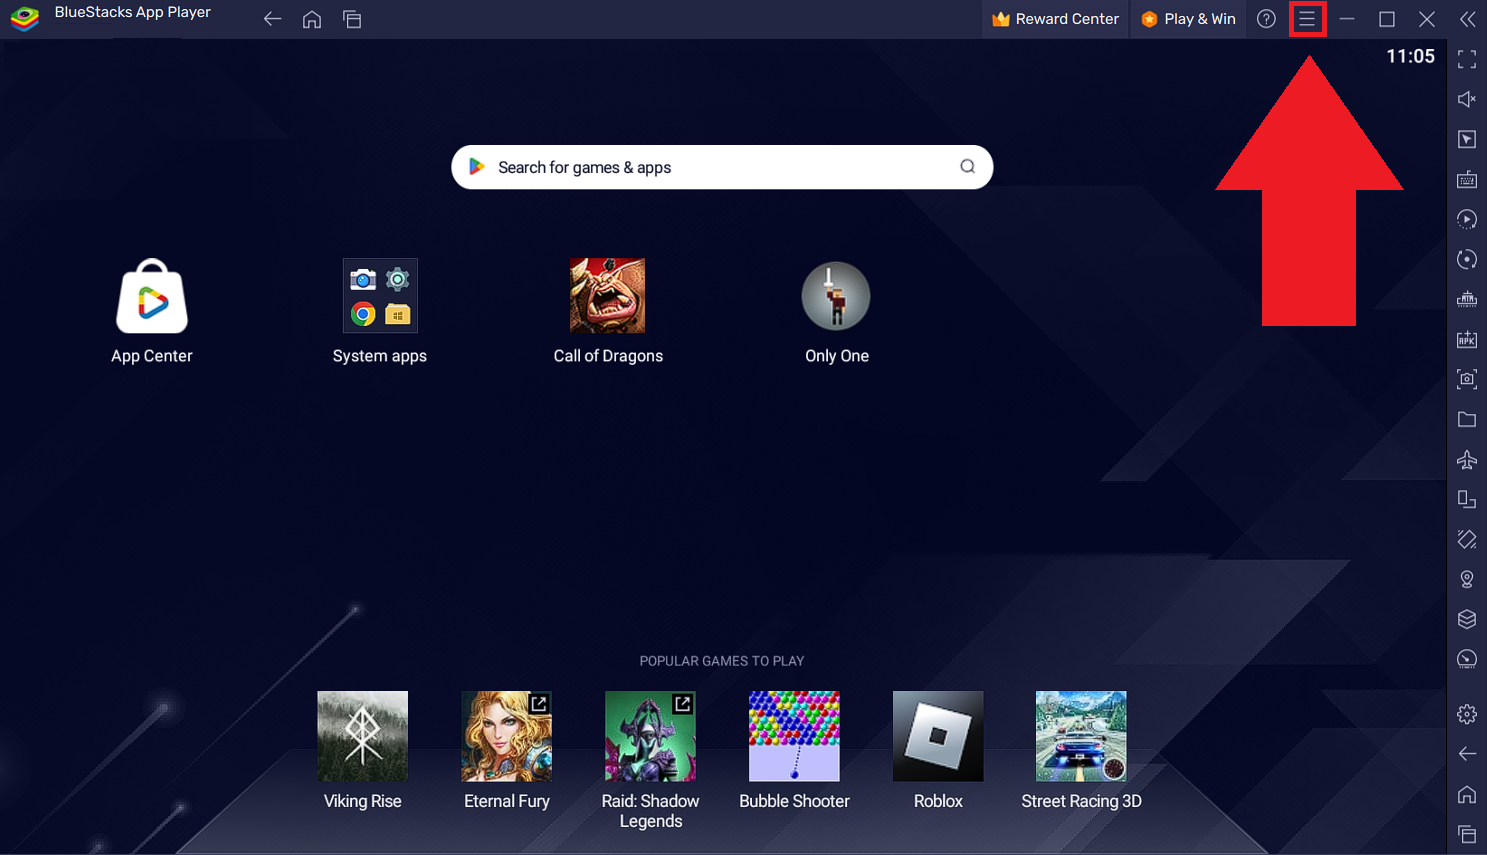The image size is (1487, 855).
Task: Open Roblox from popular games
Action: [938, 750]
